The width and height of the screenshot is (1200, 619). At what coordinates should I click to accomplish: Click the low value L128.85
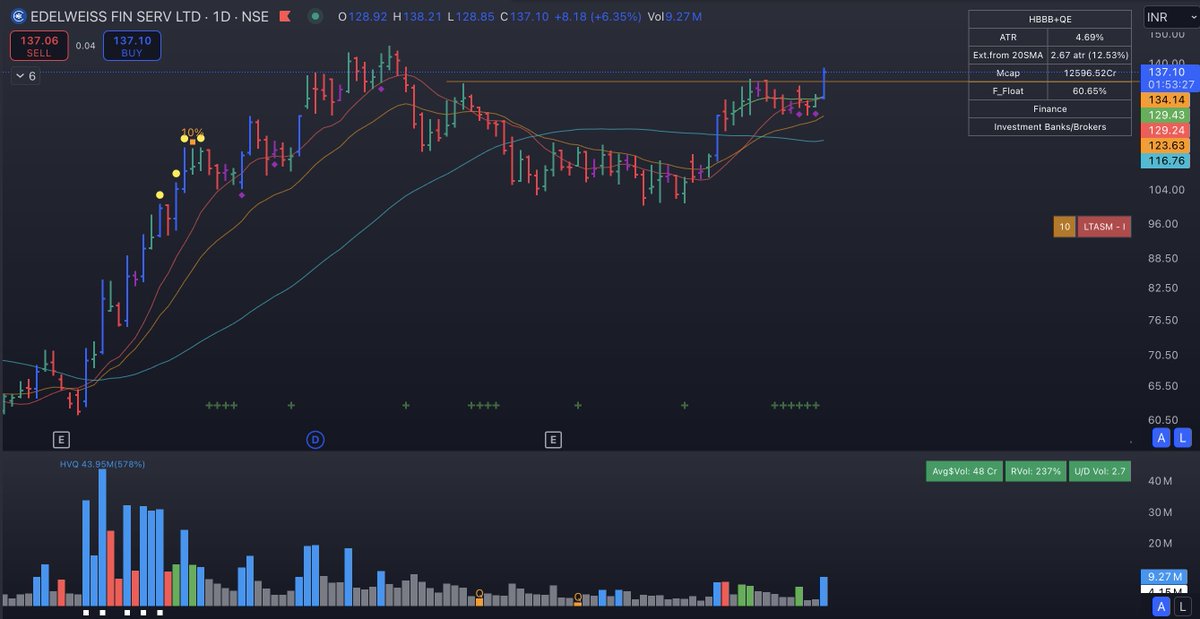coord(469,17)
